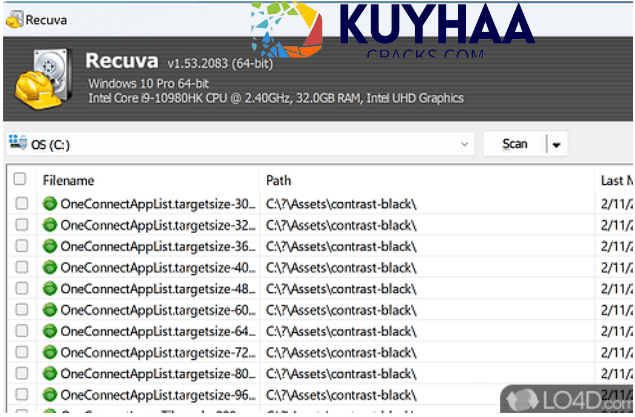Image resolution: width=635 pixels, height=417 pixels.
Task: Check the box for targetsize-64 file
Action: tap(22, 331)
